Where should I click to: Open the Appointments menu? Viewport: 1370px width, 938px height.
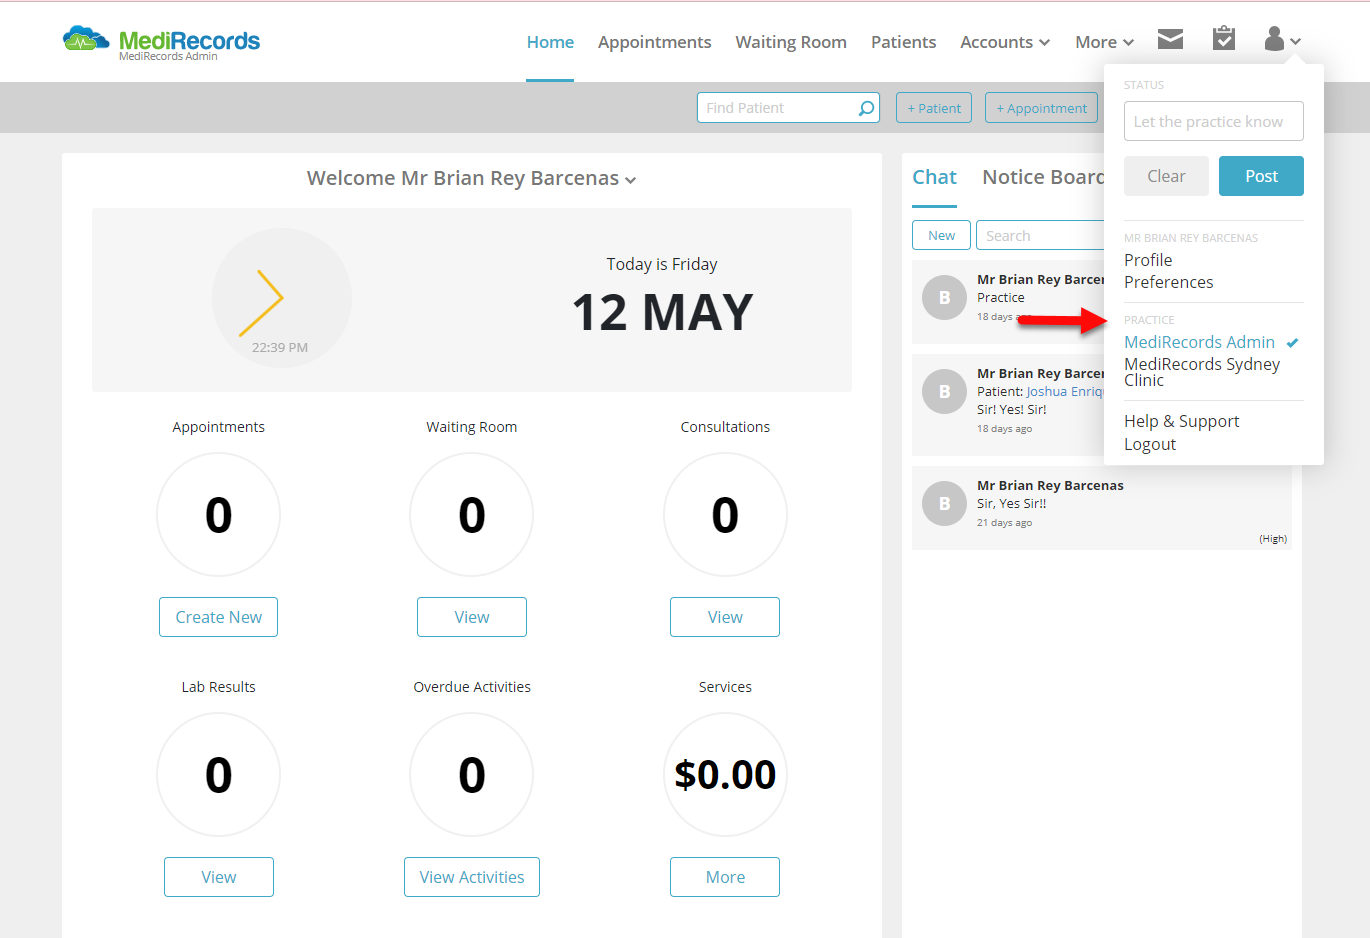coord(654,42)
